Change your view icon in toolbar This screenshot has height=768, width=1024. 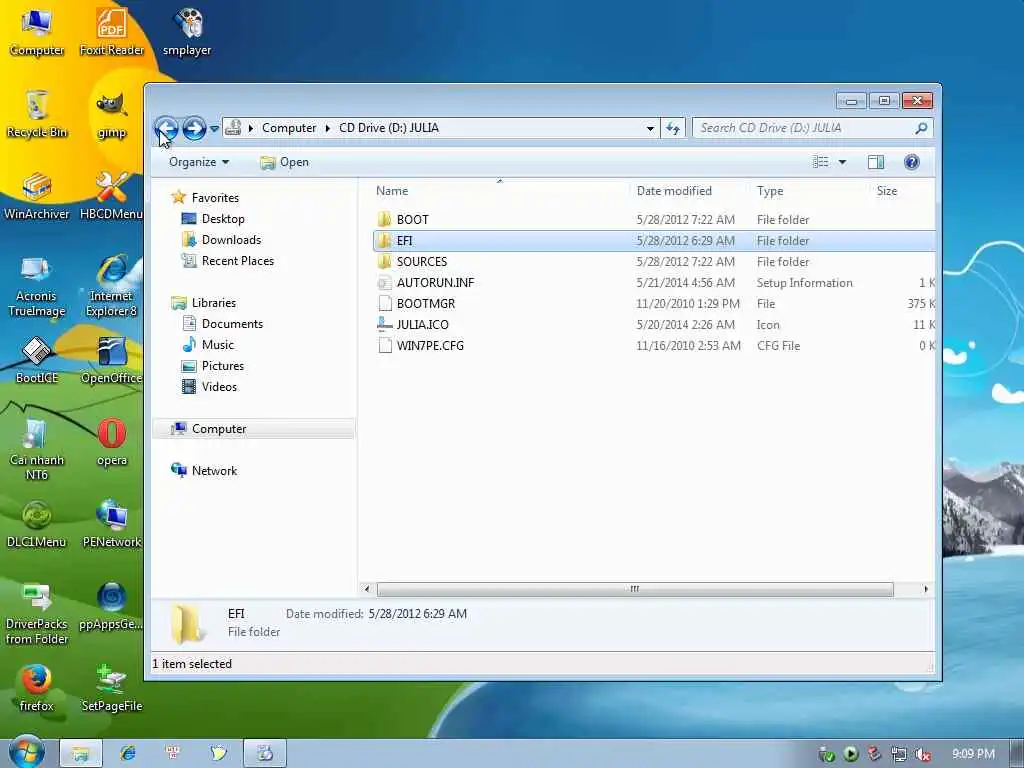(x=820, y=162)
